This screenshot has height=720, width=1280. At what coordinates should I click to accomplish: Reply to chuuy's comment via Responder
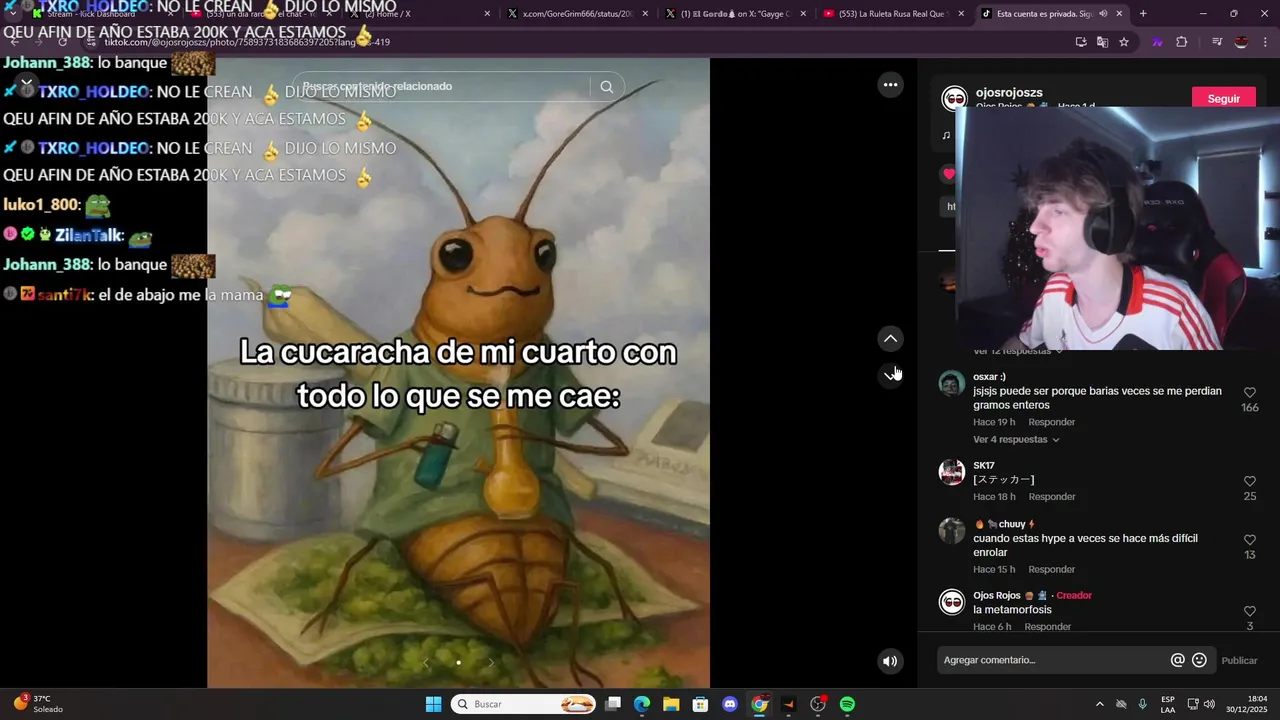point(1051,570)
